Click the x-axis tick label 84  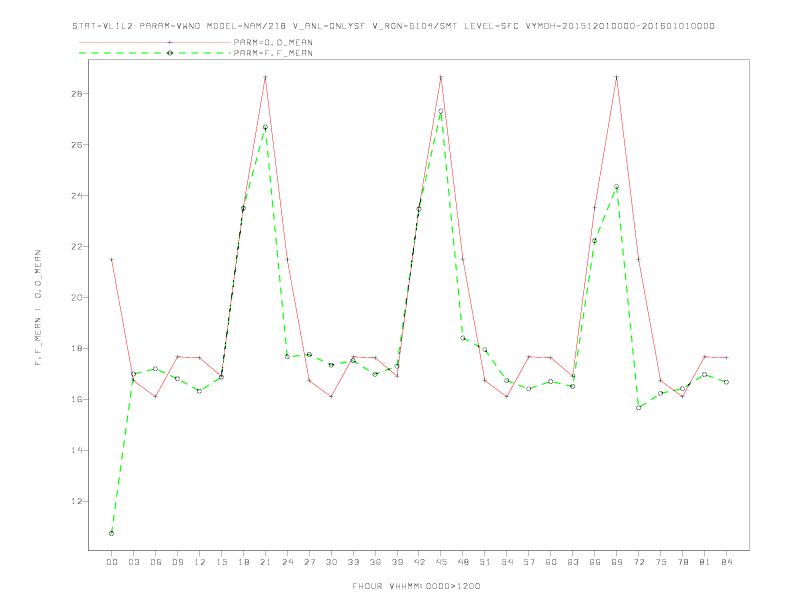tap(726, 562)
